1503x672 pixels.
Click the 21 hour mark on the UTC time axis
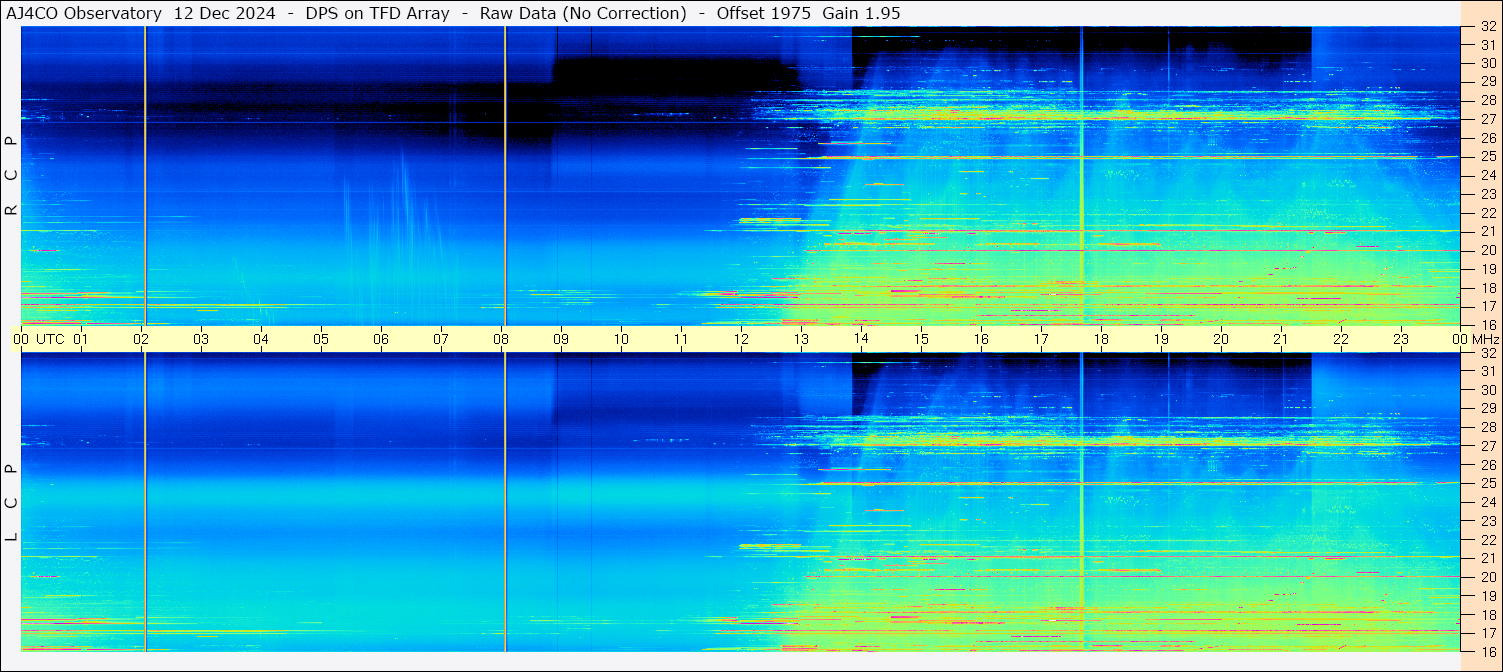(x=1281, y=339)
